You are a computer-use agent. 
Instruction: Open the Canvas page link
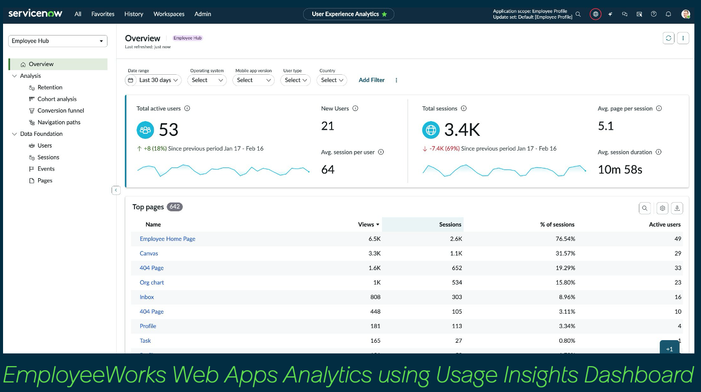pyautogui.click(x=148, y=253)
